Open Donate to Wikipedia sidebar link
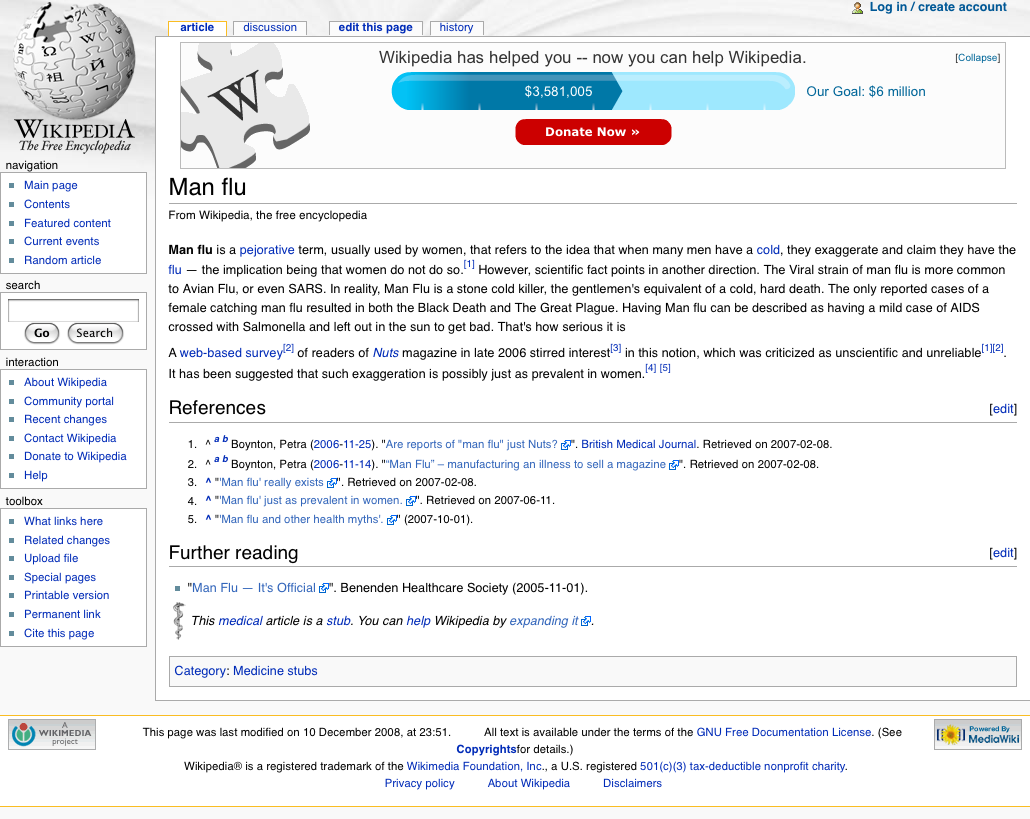The height and width of the screenshot is (819, 1030). click(75, 456)
